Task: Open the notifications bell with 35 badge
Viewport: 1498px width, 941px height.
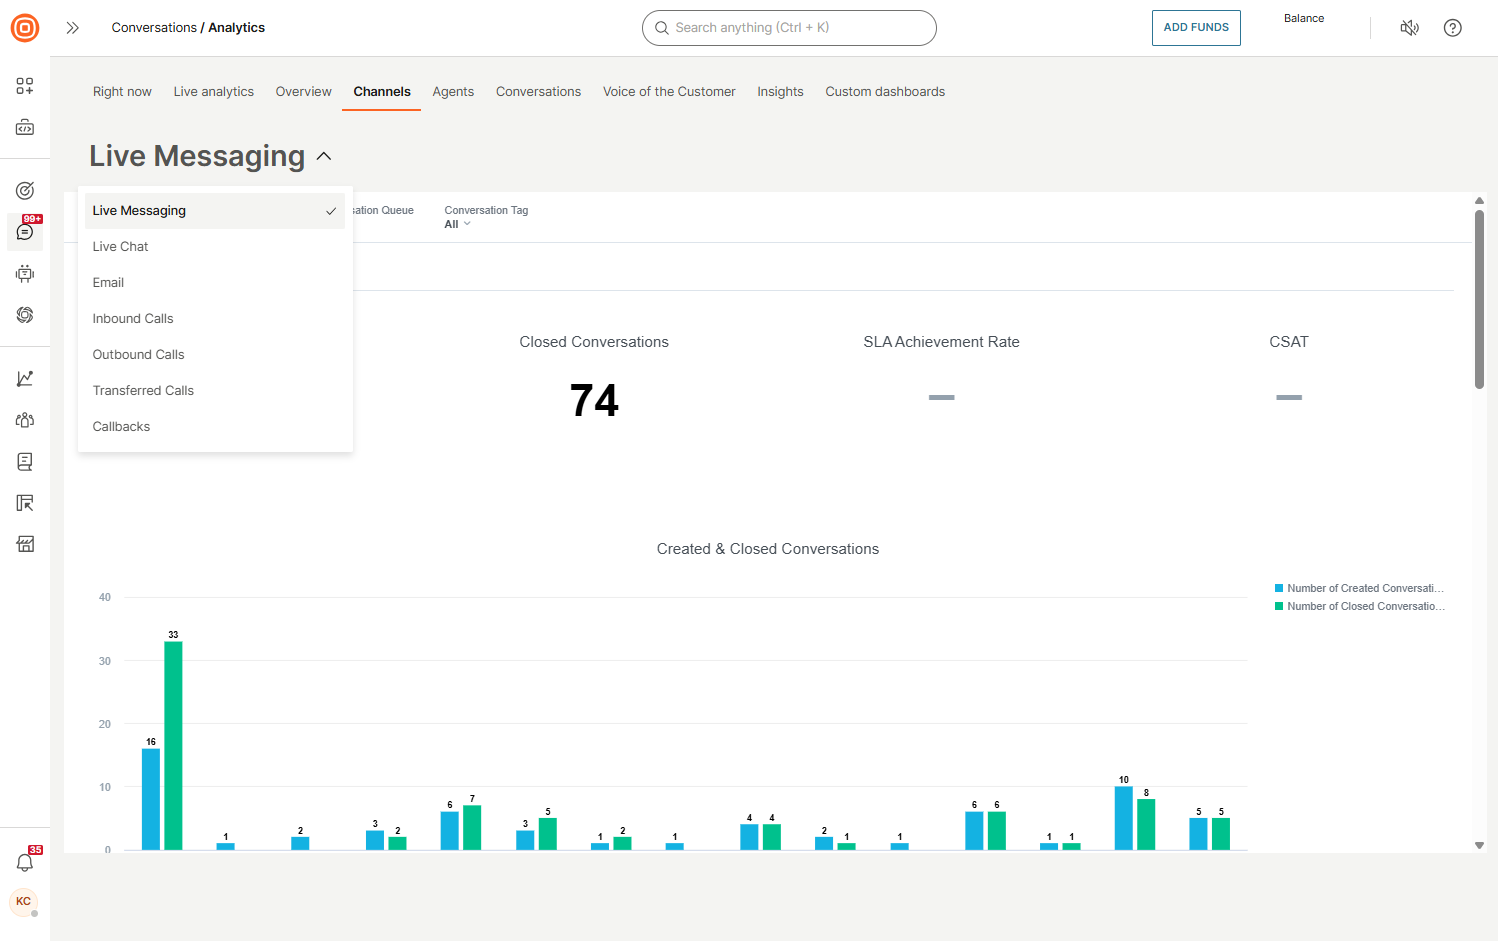Action: [x=24, y=862]
